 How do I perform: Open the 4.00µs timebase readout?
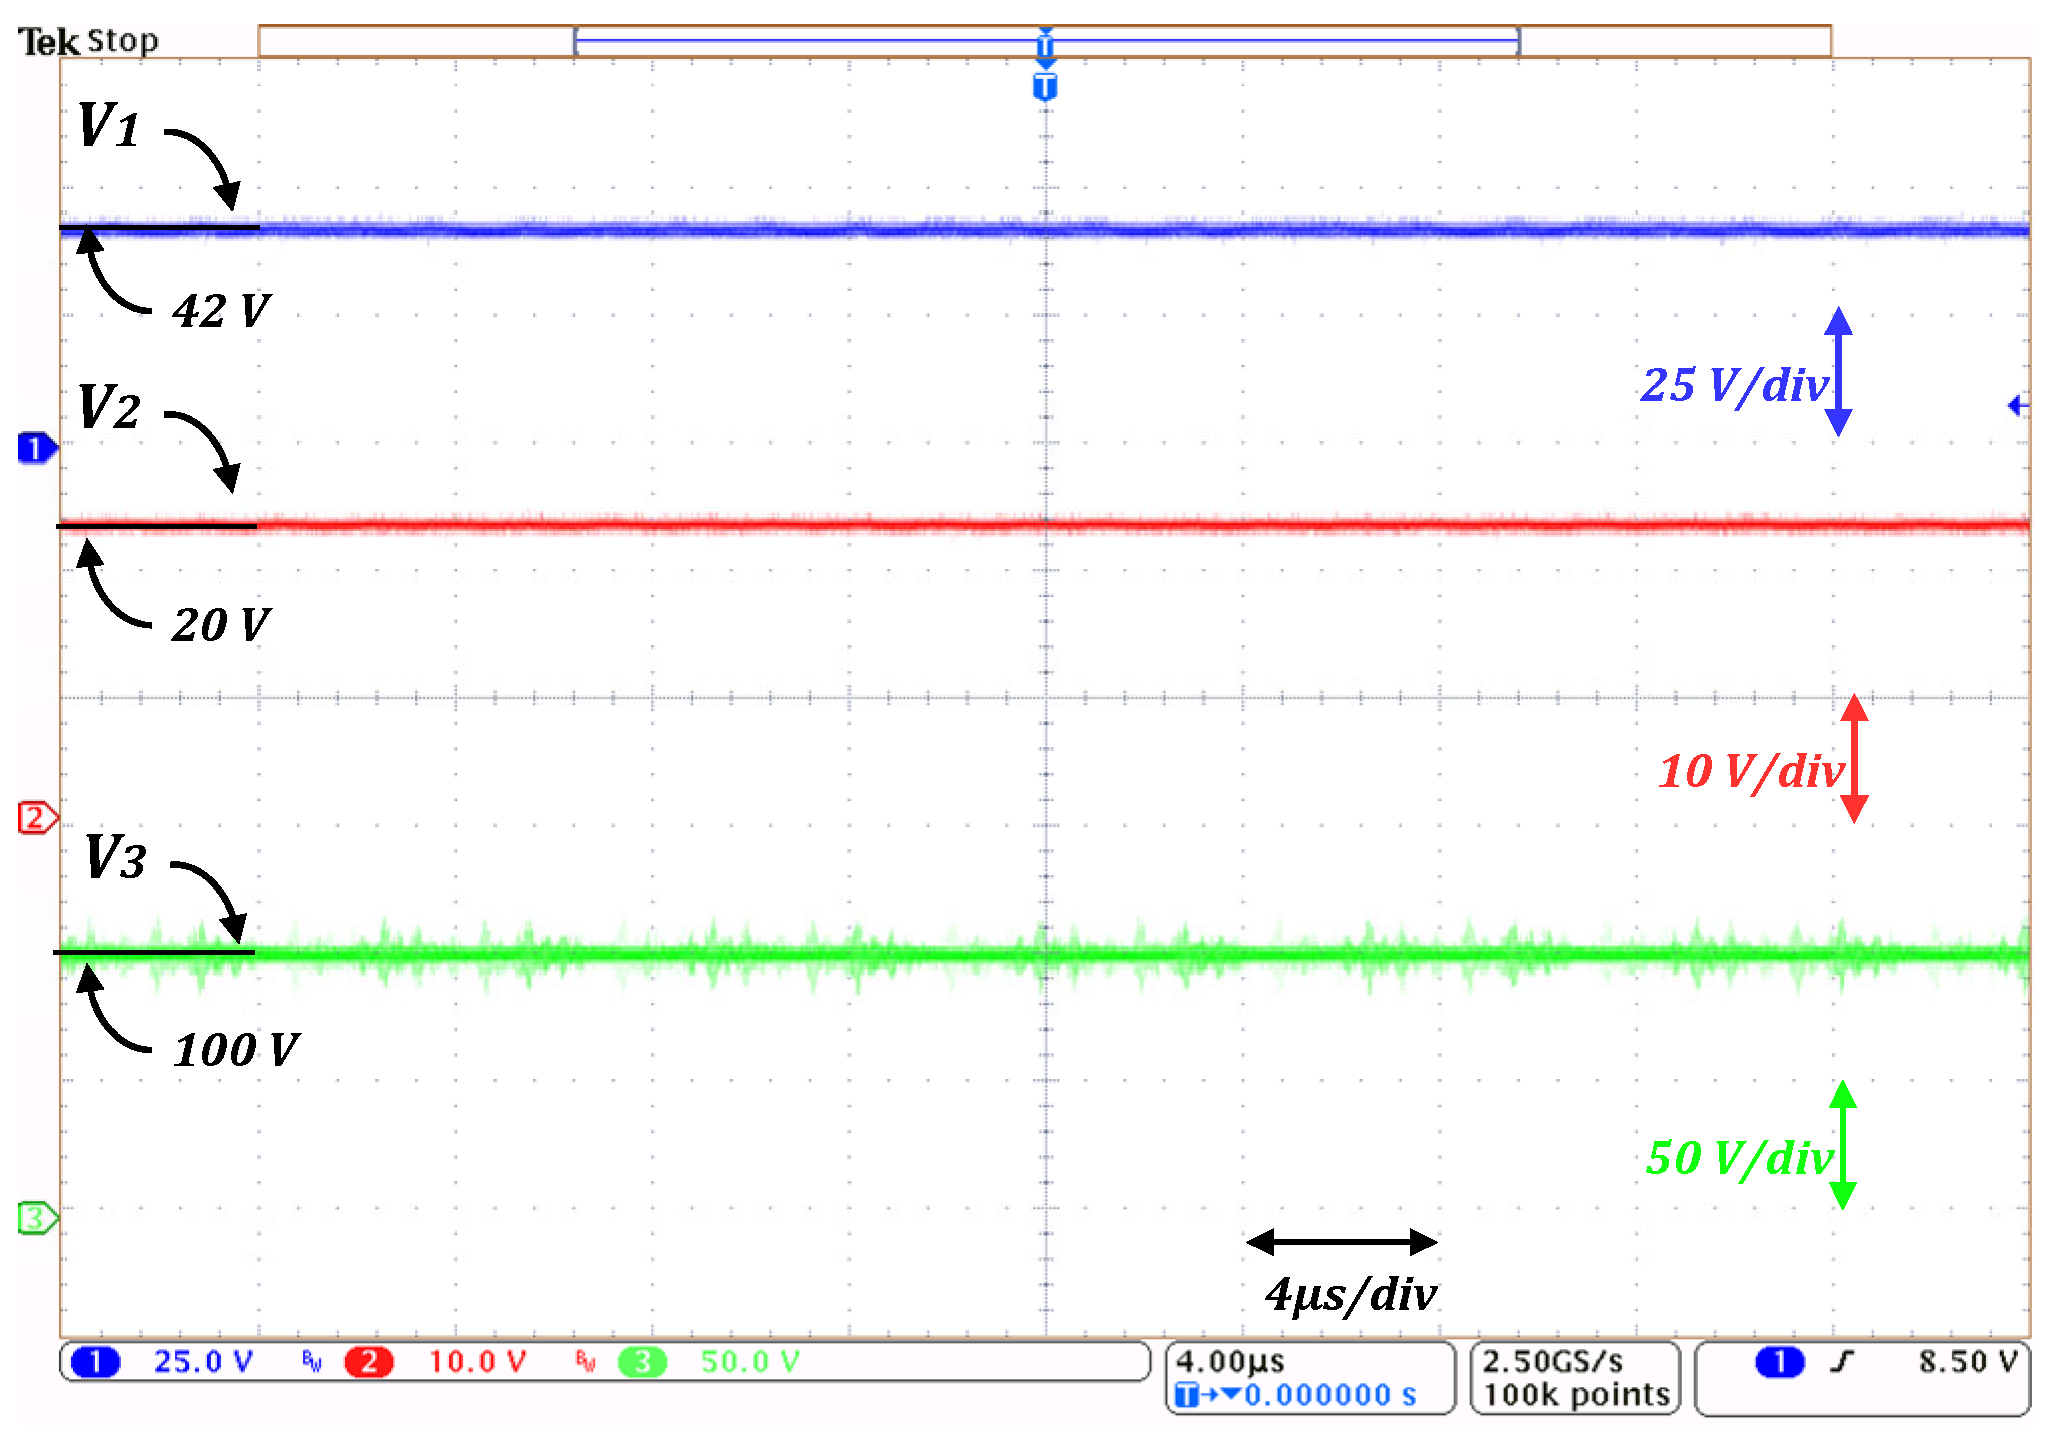[1230, 1361]
